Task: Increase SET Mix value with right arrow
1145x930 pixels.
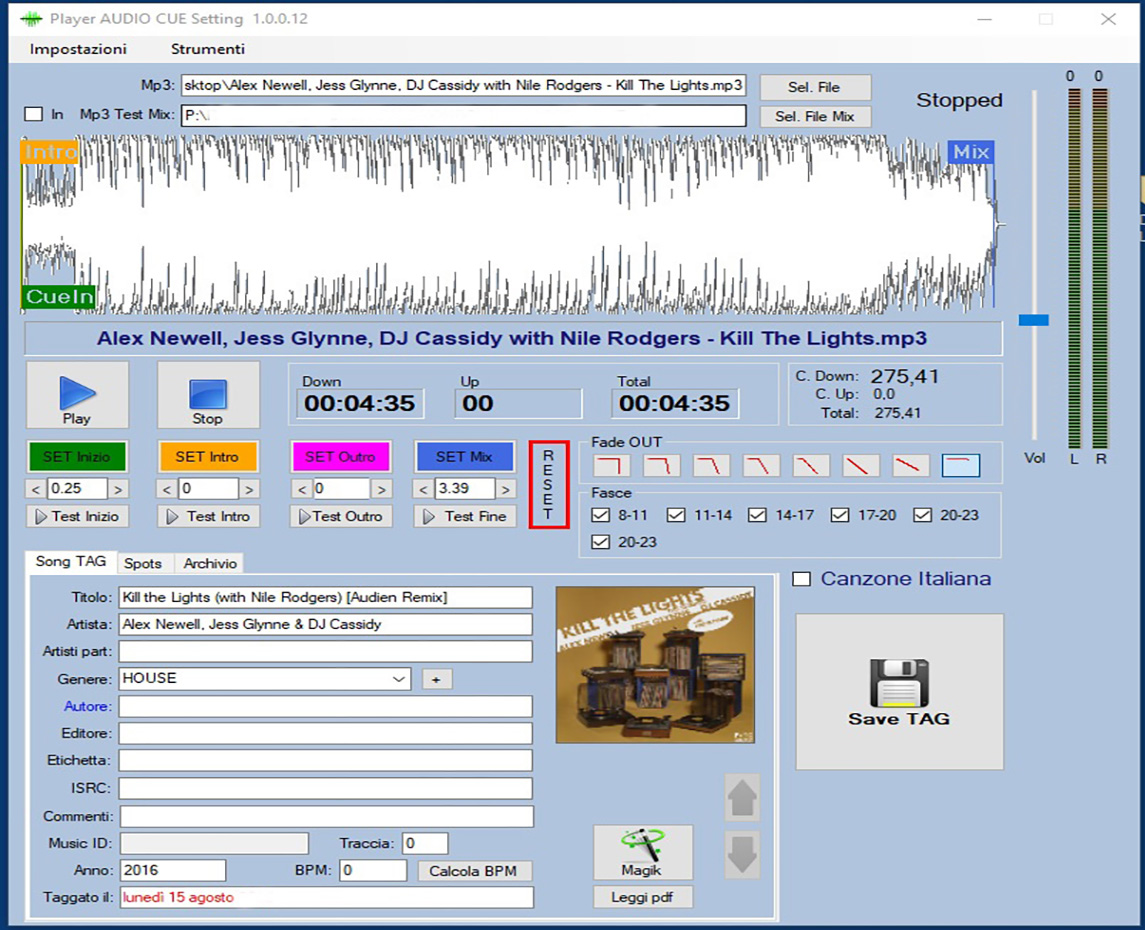Action: click(x=505, y=489)
